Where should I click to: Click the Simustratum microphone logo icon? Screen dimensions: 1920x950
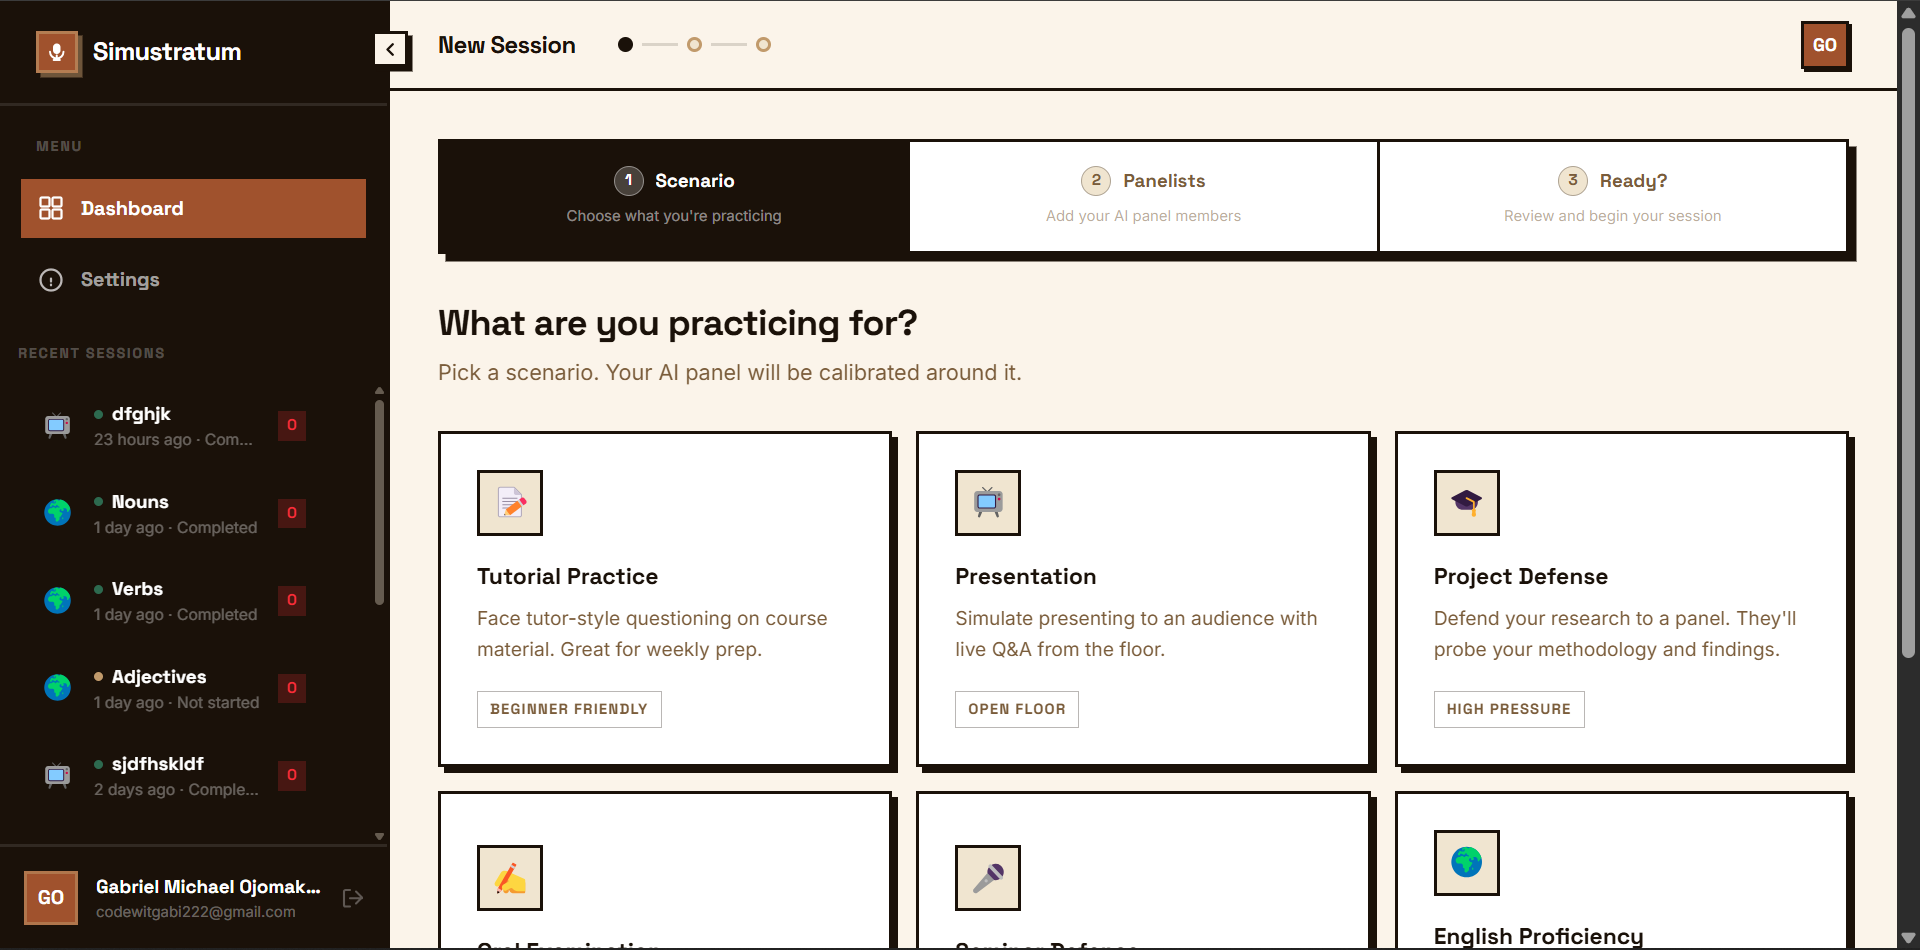pyautogui.click(x=57, y=52)
